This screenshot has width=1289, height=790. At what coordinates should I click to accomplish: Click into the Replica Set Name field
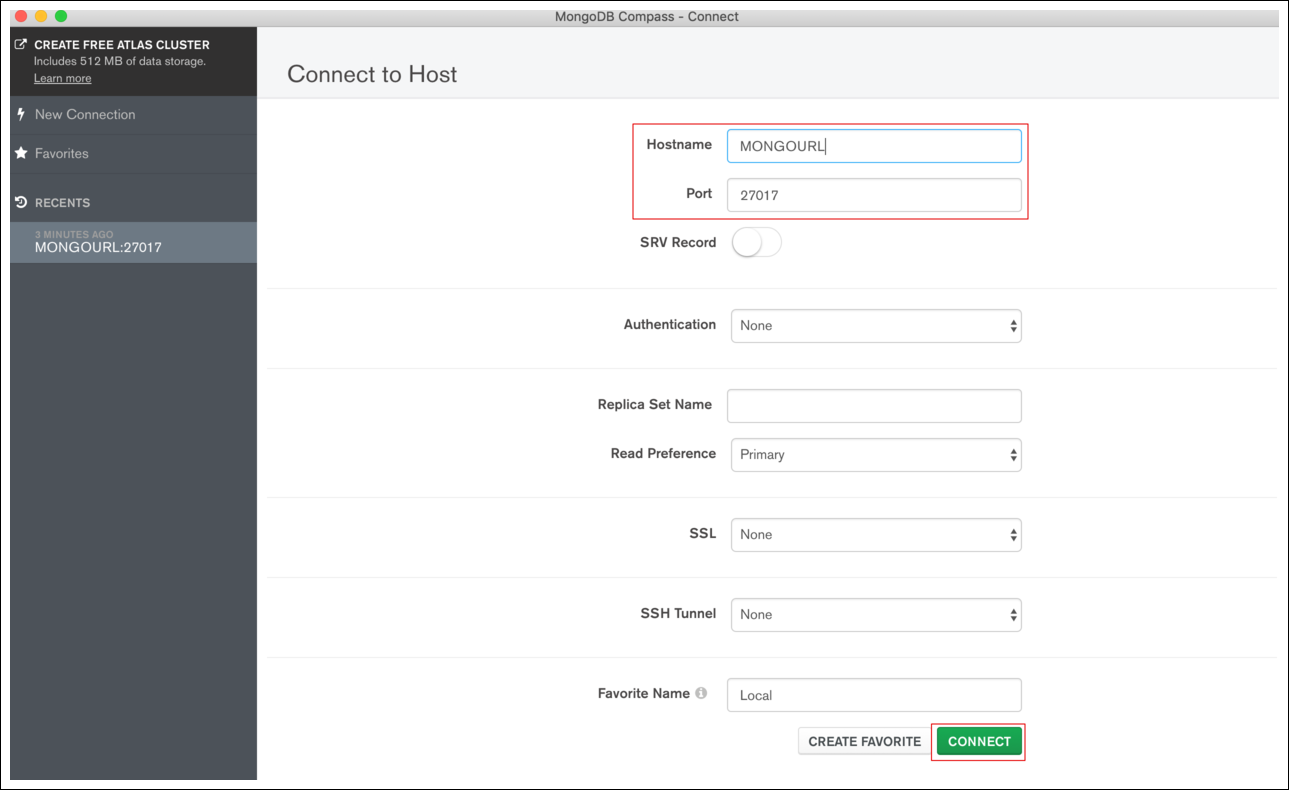pyautogui.click(x=874, y=406)
